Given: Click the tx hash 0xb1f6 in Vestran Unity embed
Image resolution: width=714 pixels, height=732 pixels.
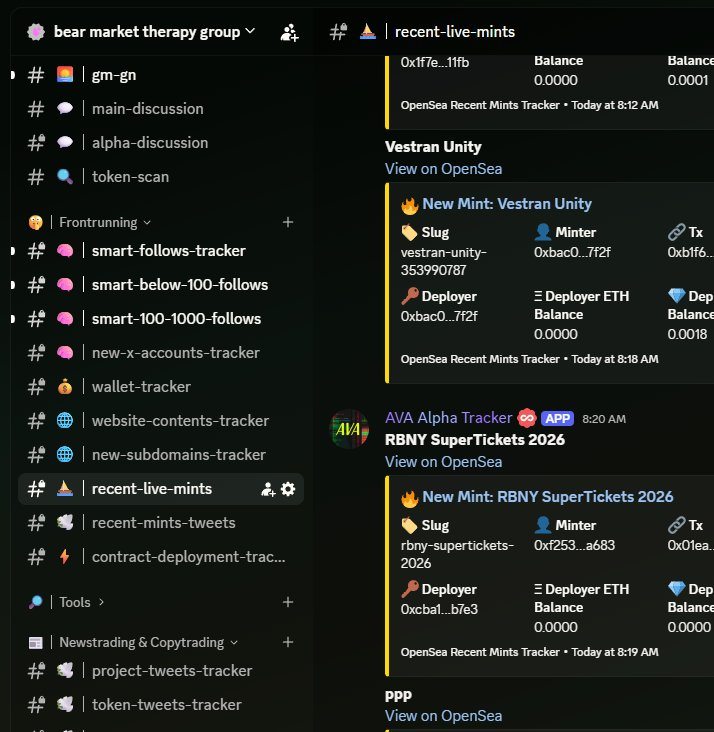Looking at the screenshot, I should 690,253.
